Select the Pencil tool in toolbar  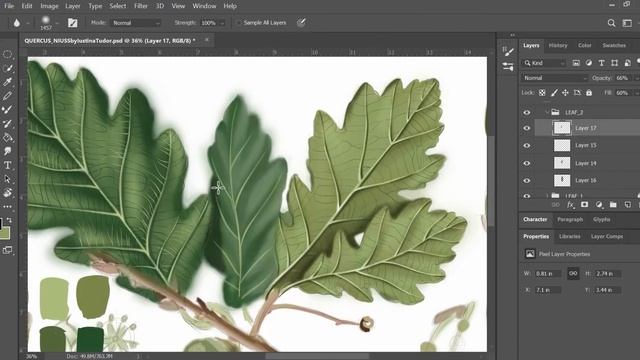pos(7,96)
